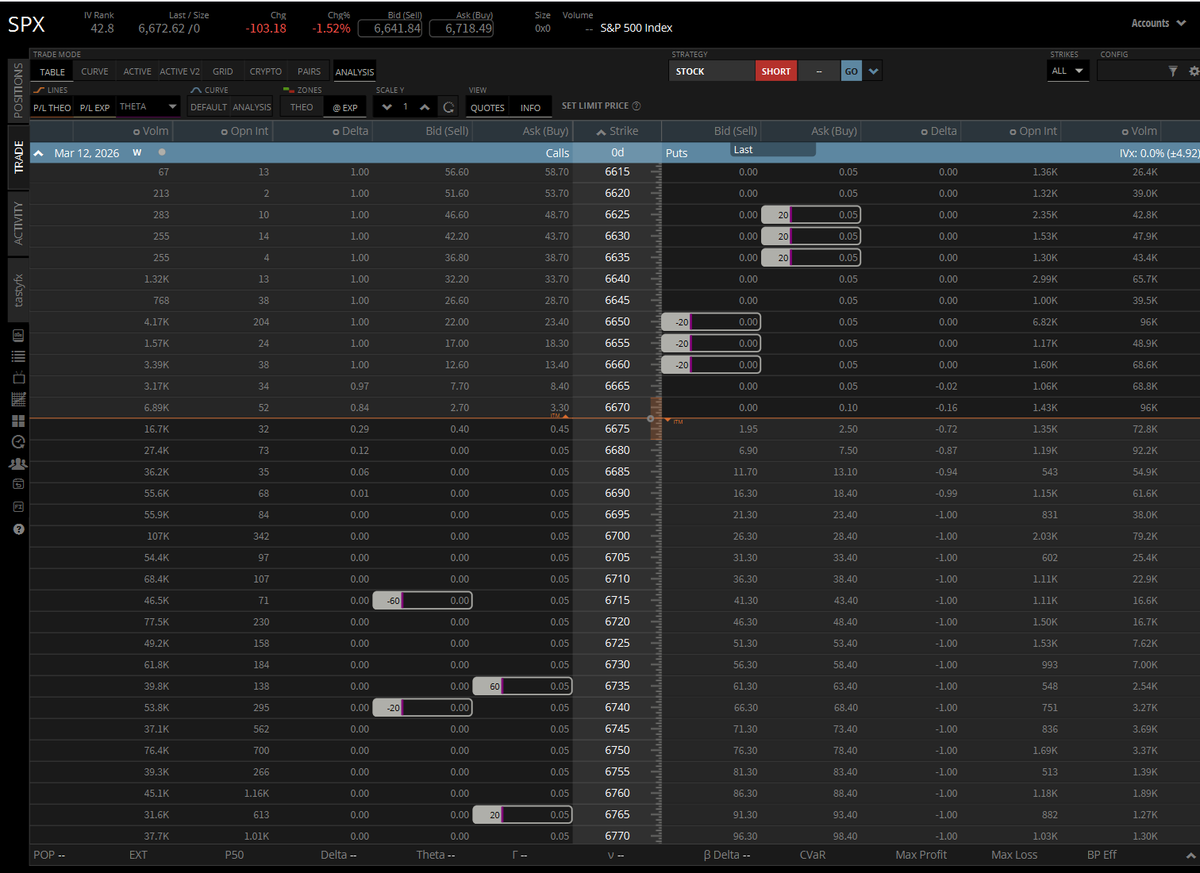This screenshot has height=873, width=1200.
Task: Open the POSITIONS vertical side tab
Action: [x=17, y=91]
